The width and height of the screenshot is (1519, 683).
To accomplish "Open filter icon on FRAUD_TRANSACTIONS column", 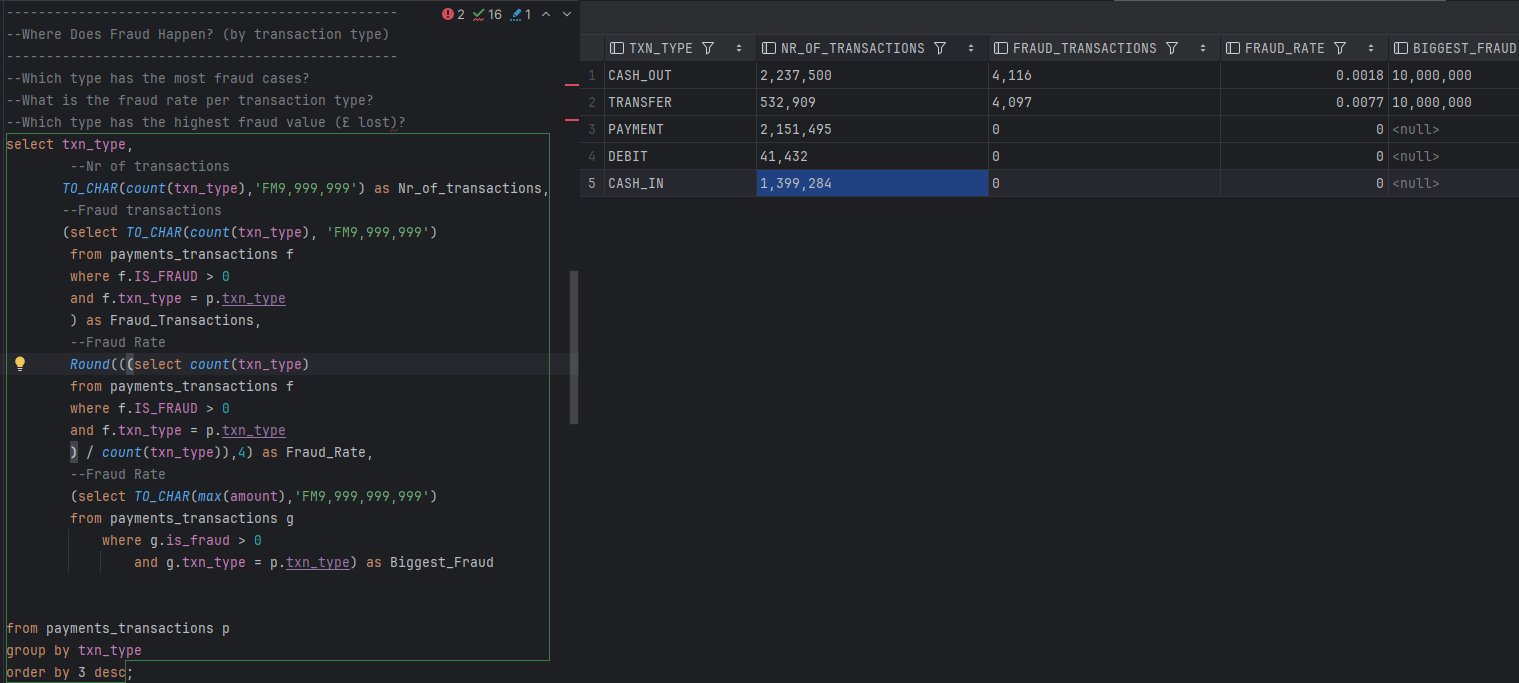I will [1172, 48].
